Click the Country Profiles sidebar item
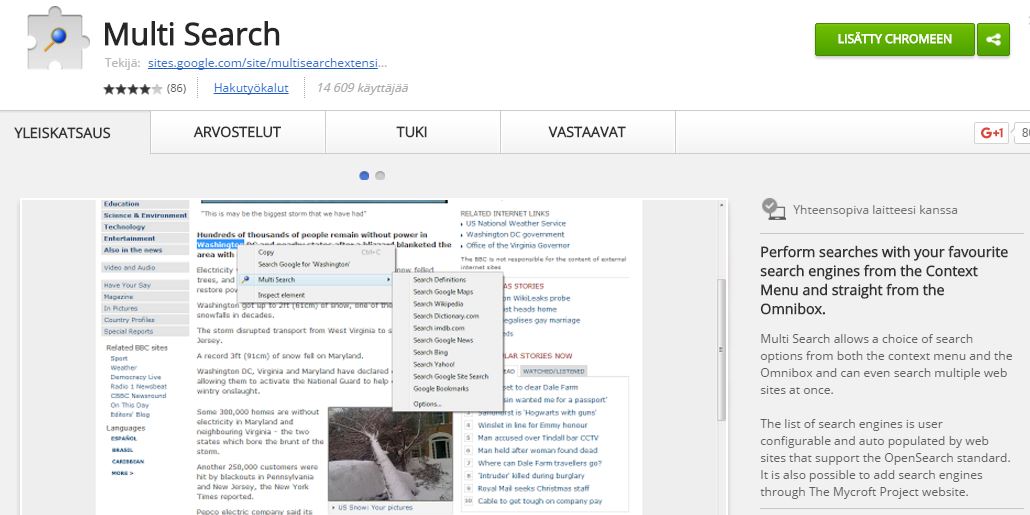Screen dimensions: 1030x515 (x=145, y=320)
